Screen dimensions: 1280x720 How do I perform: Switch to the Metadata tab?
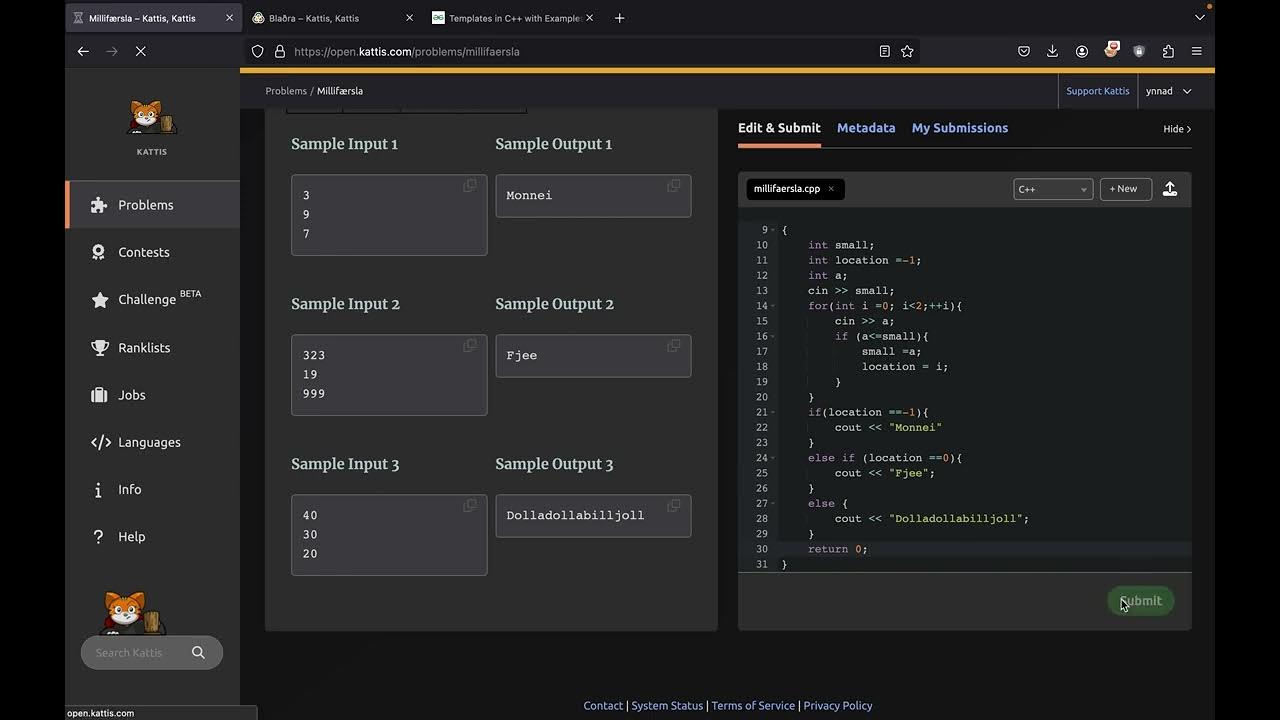tap(865, 128)
